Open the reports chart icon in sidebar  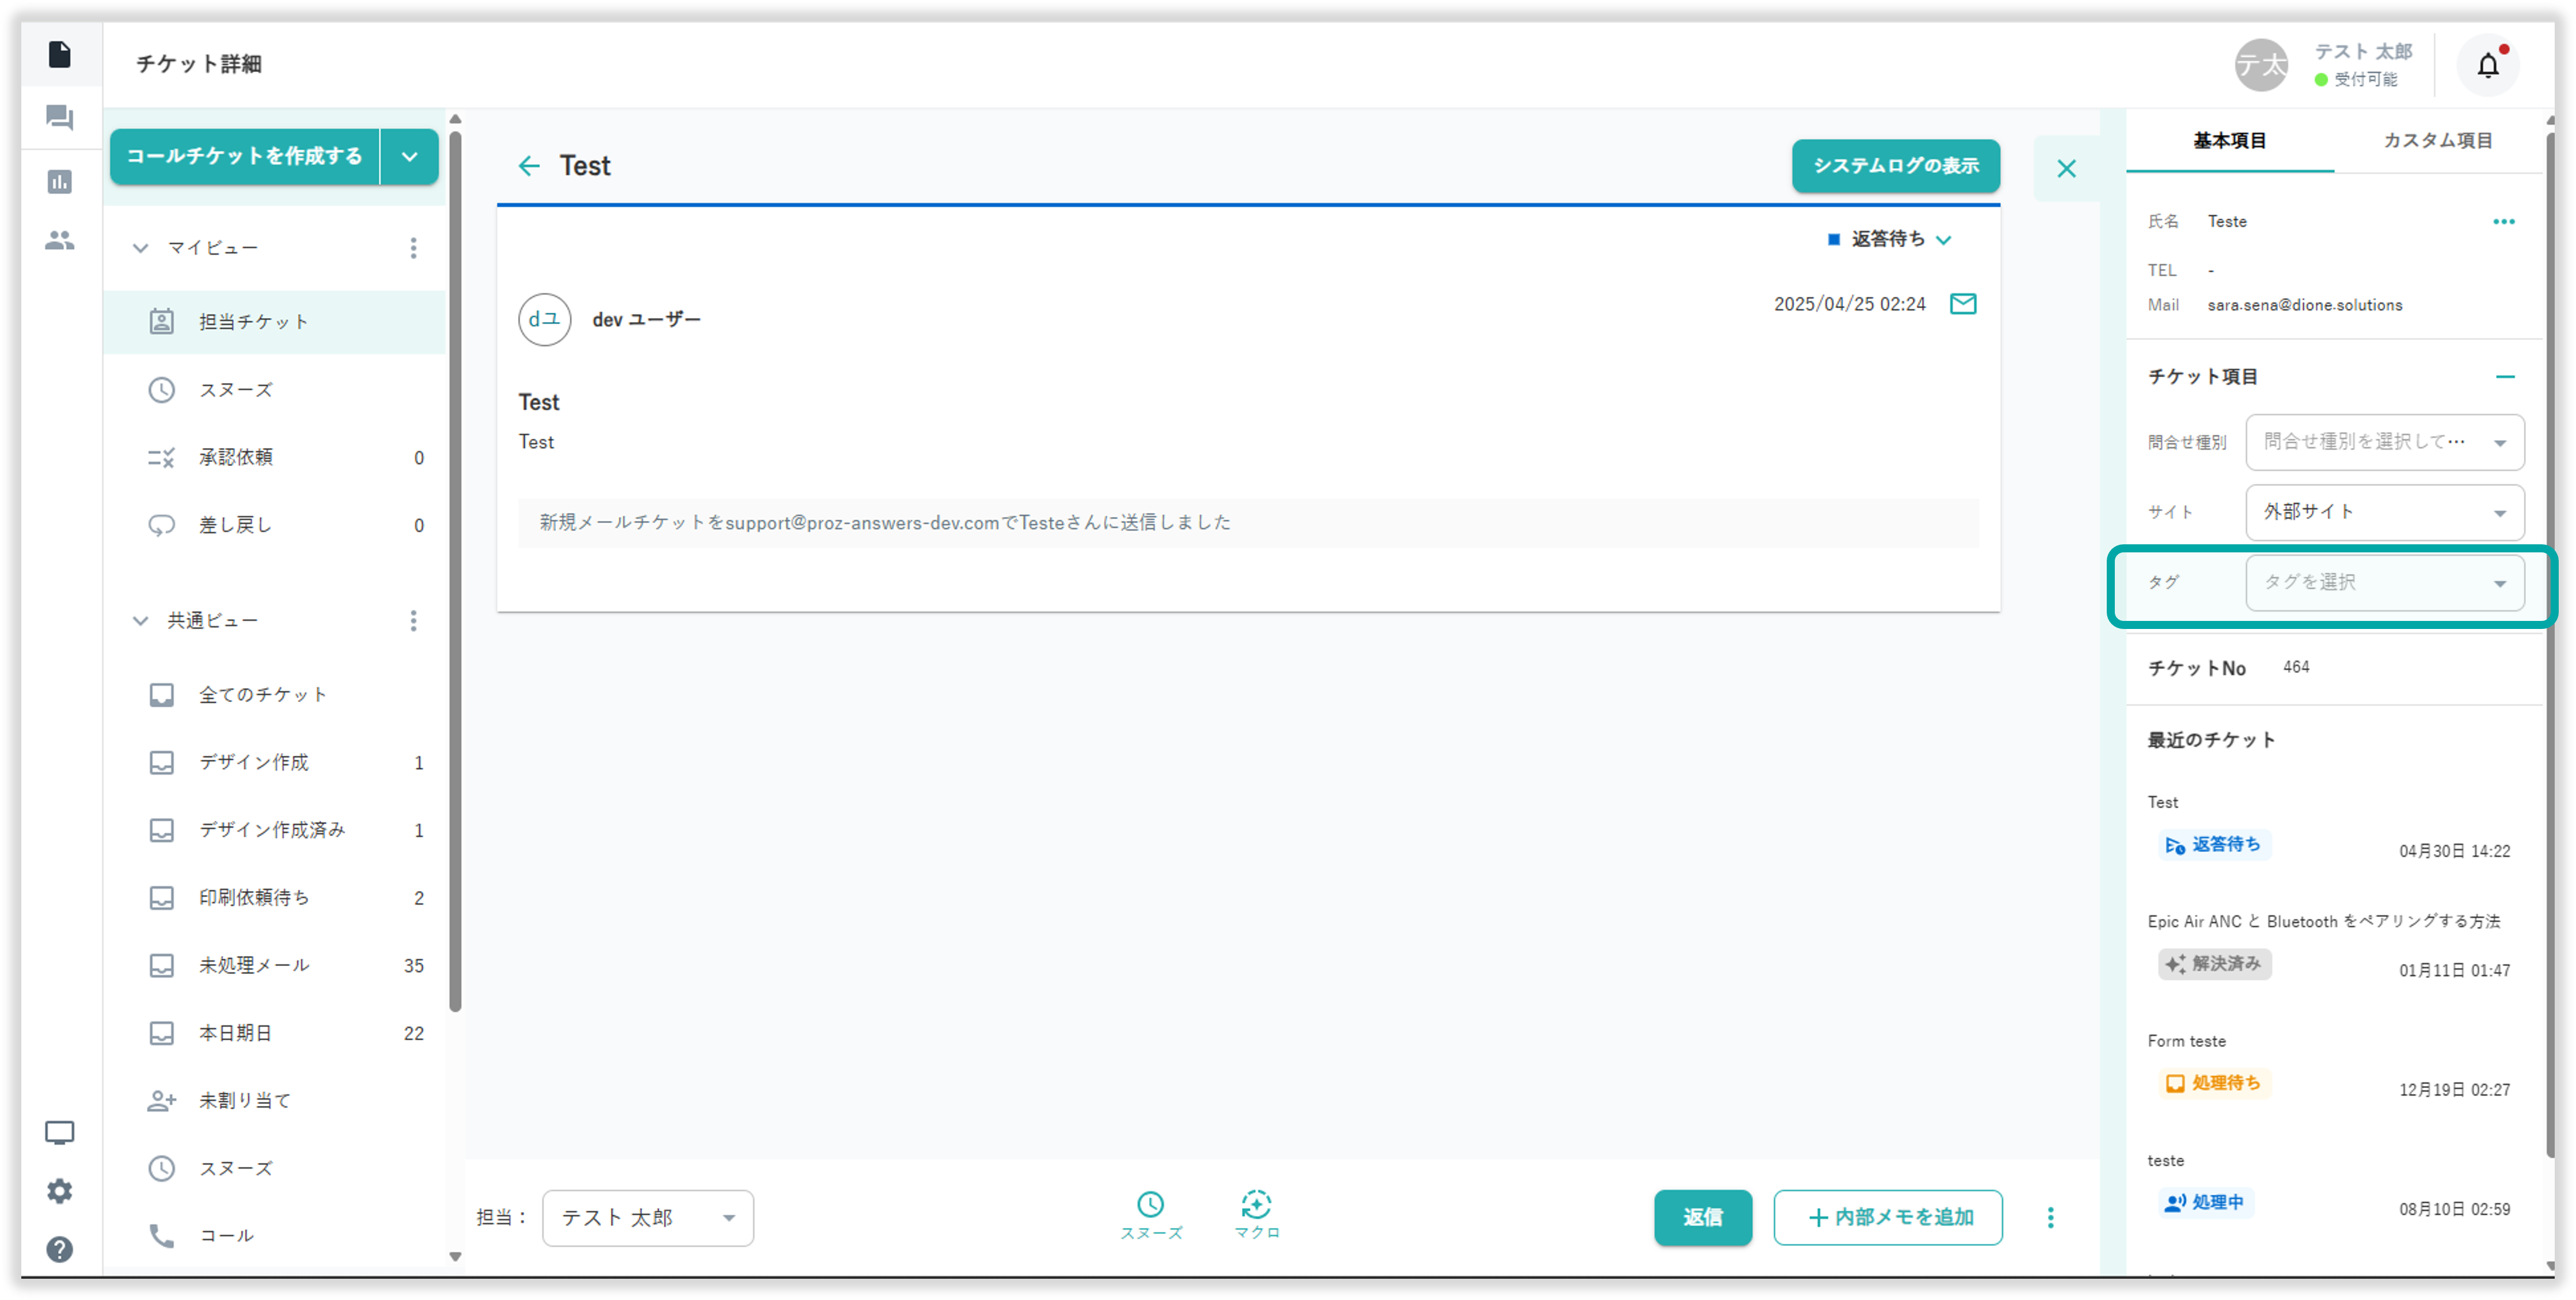pyautogui.click(x=60, y=182)
